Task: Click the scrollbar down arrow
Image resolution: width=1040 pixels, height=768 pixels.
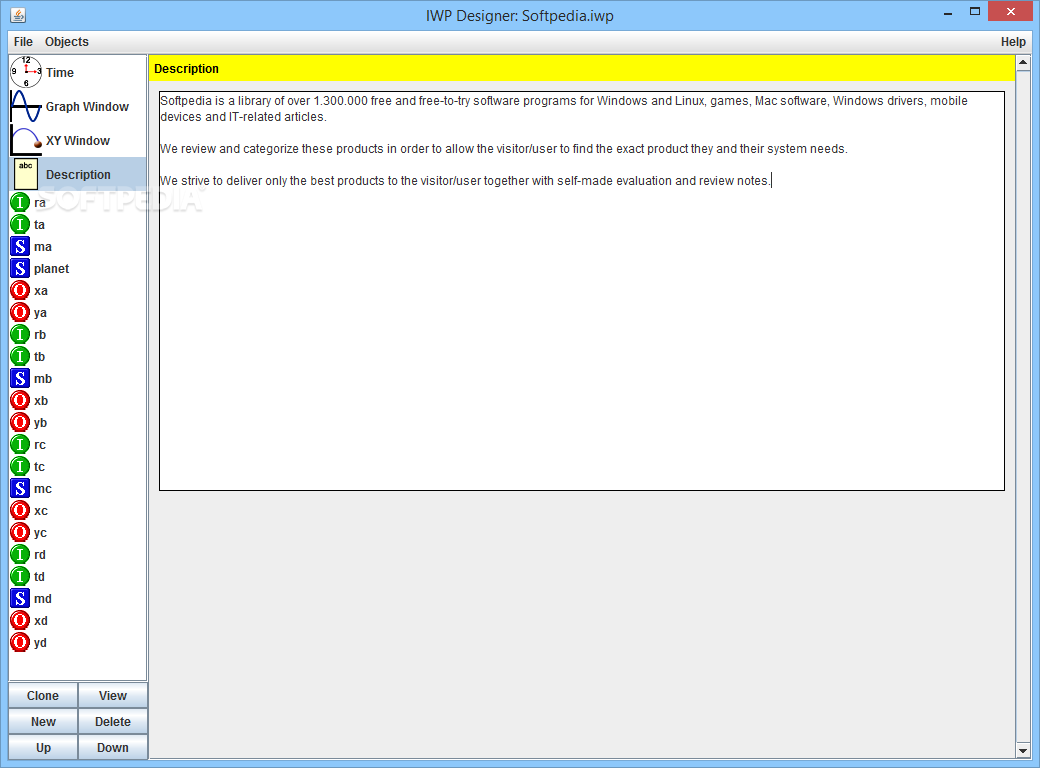Action: tap(1023, 751)
